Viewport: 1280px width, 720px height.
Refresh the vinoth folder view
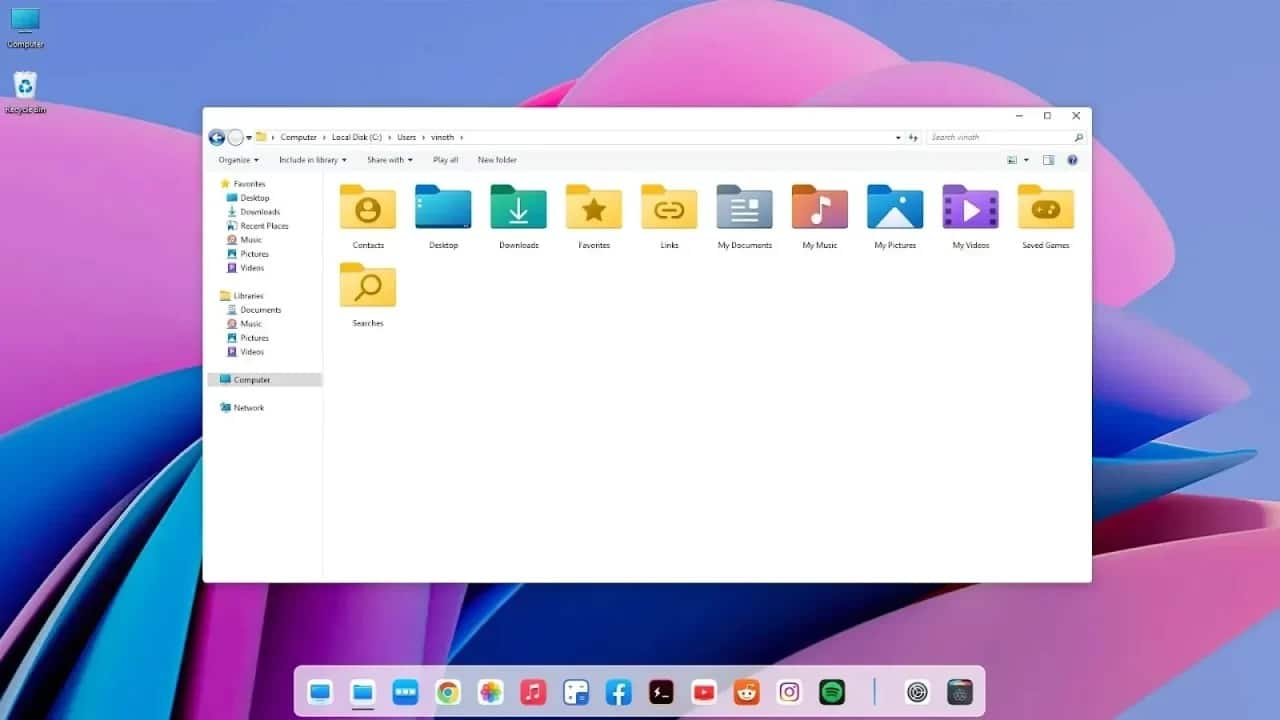pyautogui.click(x=913, y=138)
